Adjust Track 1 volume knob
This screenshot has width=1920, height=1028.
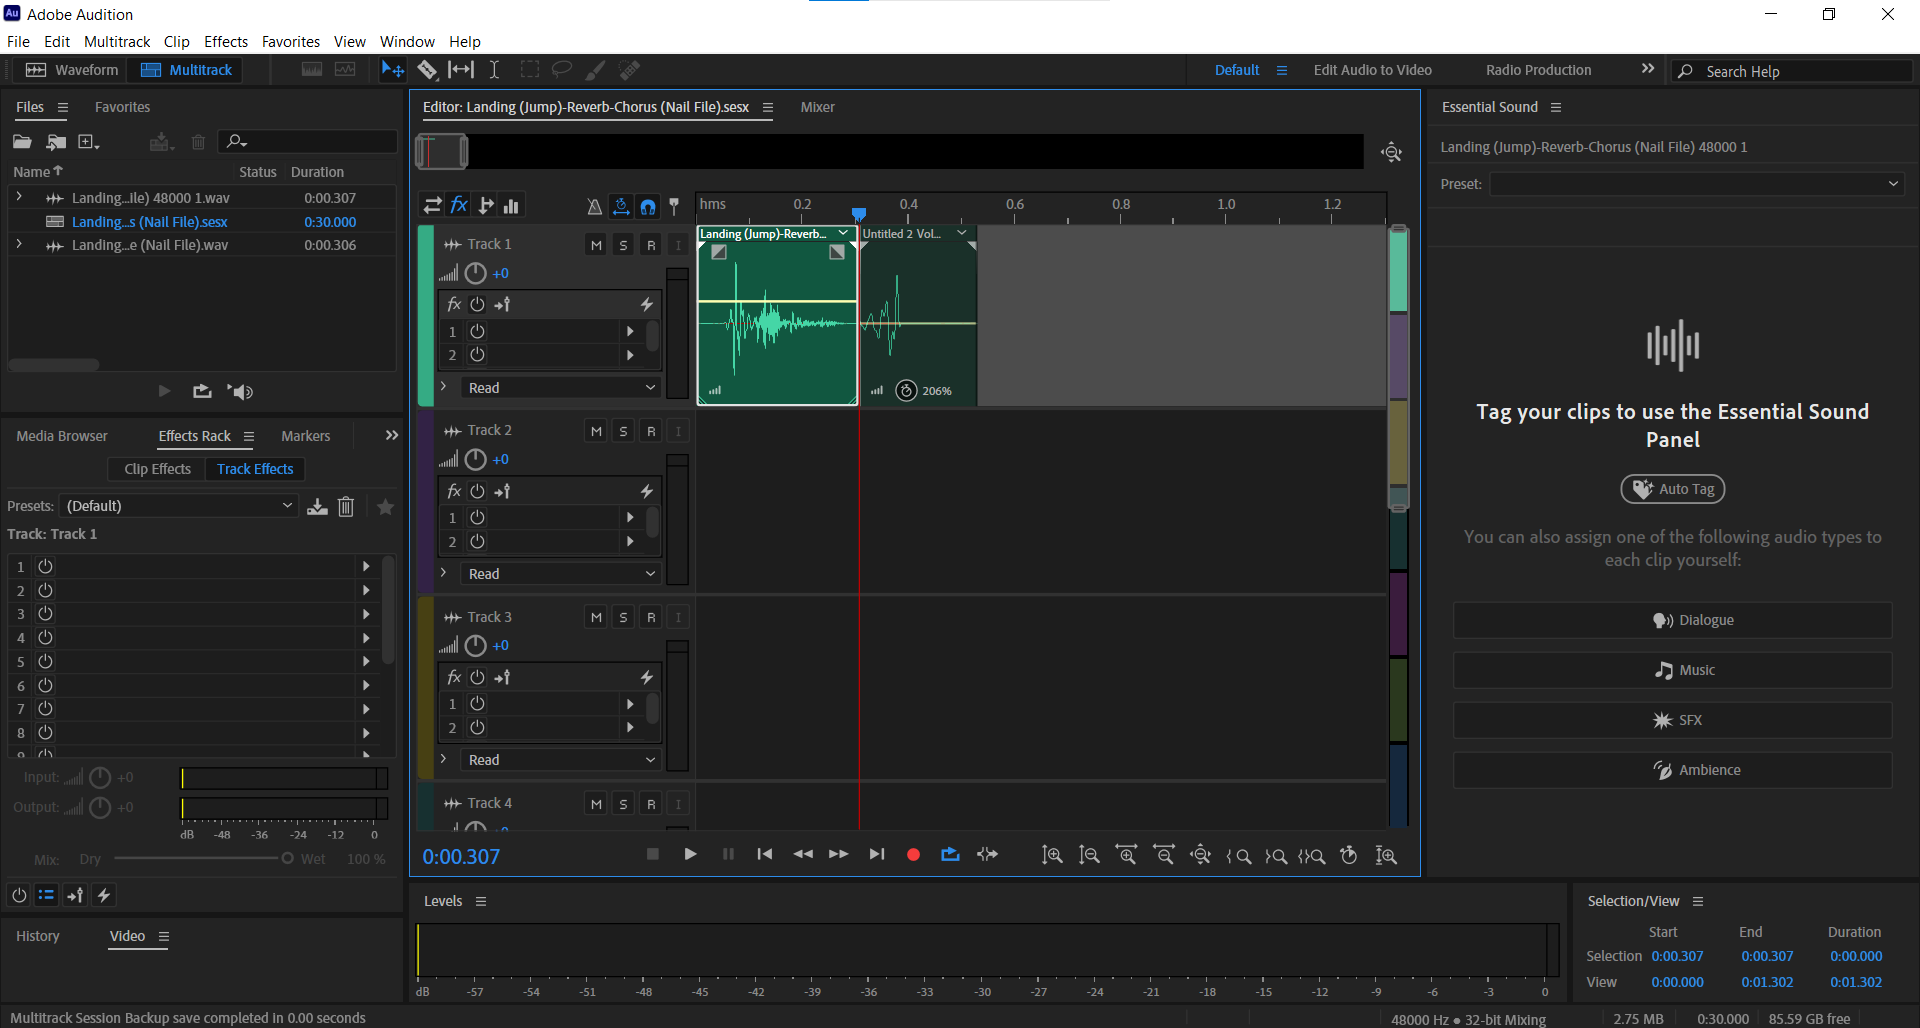click(475, 273)
